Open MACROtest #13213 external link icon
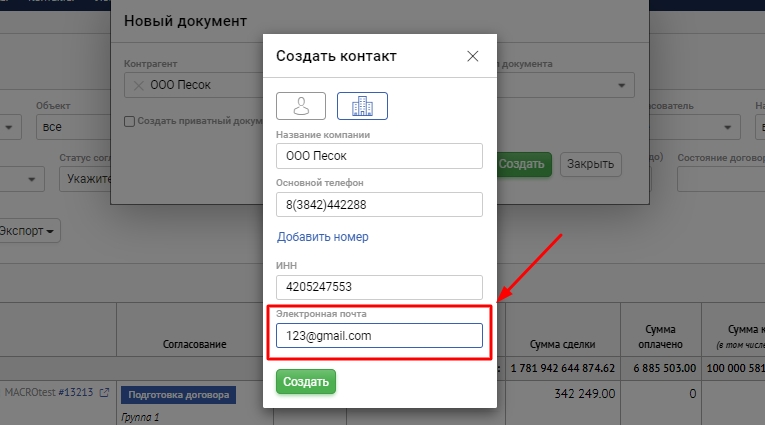Screen dimensions: 765x425 105,393
